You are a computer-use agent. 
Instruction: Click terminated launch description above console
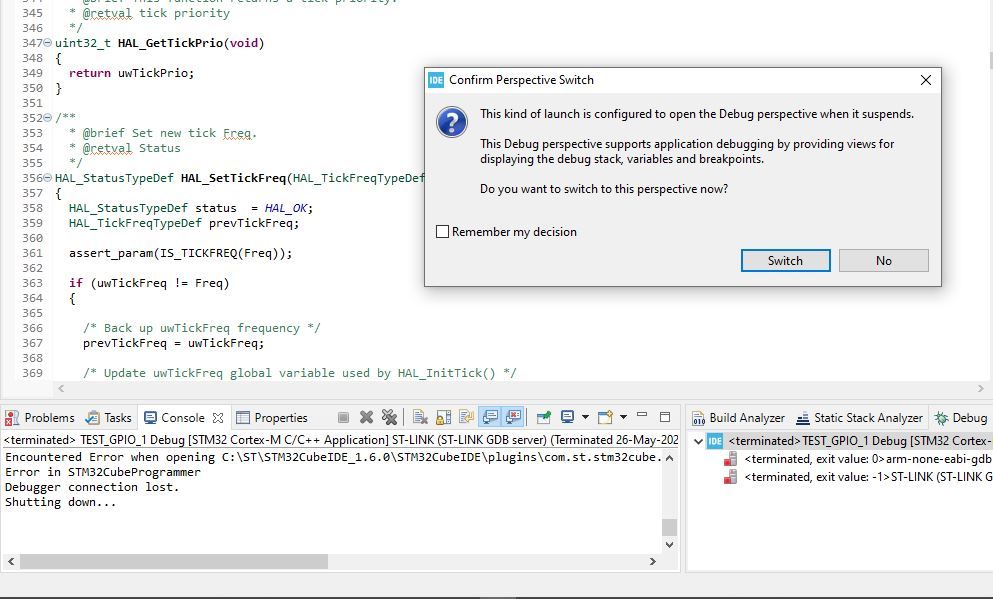click(341, 439)
